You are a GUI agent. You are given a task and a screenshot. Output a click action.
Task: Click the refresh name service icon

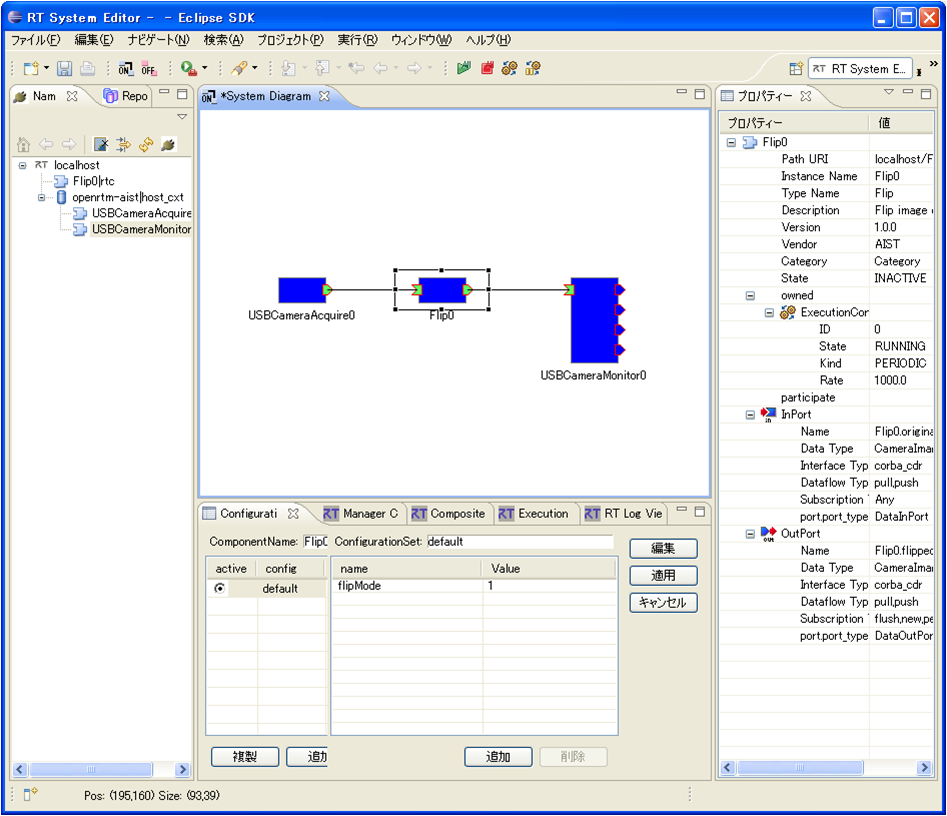(x=146, y=144)
